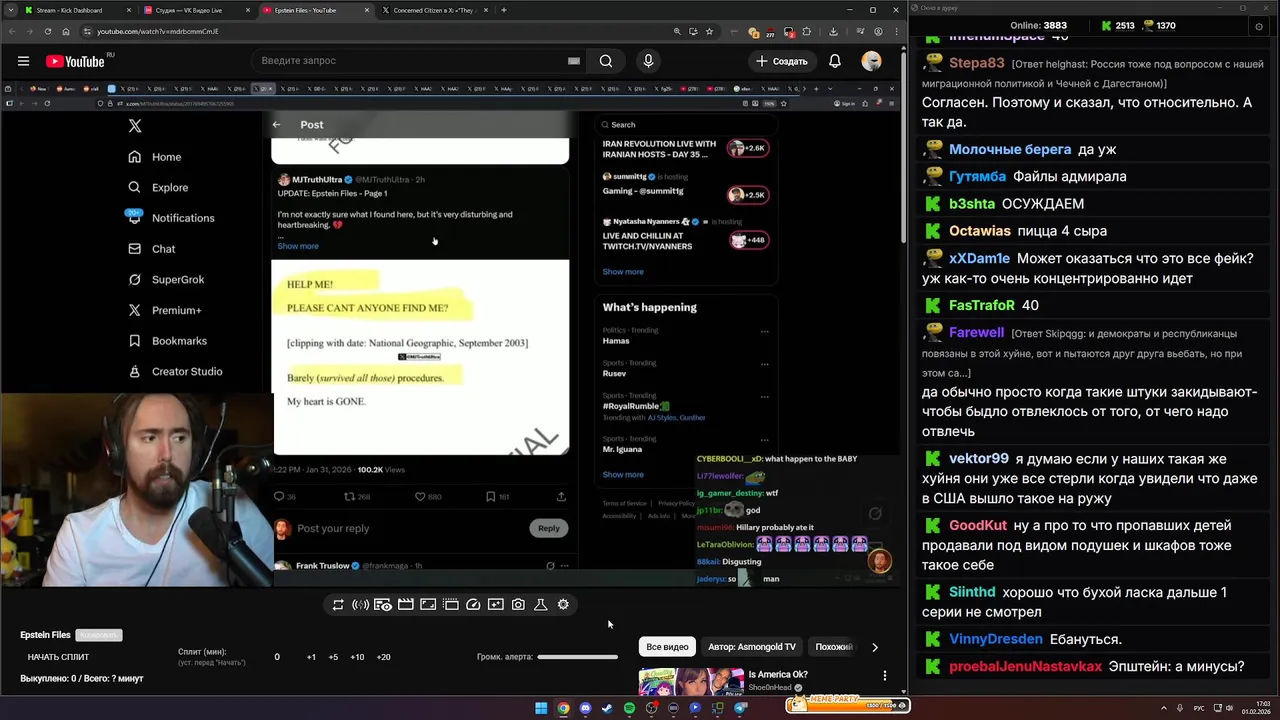Screen dimensions: 1280x720
Task: Select the Epstein Files - YouTube tab
Action: click(x=315, y=10)
